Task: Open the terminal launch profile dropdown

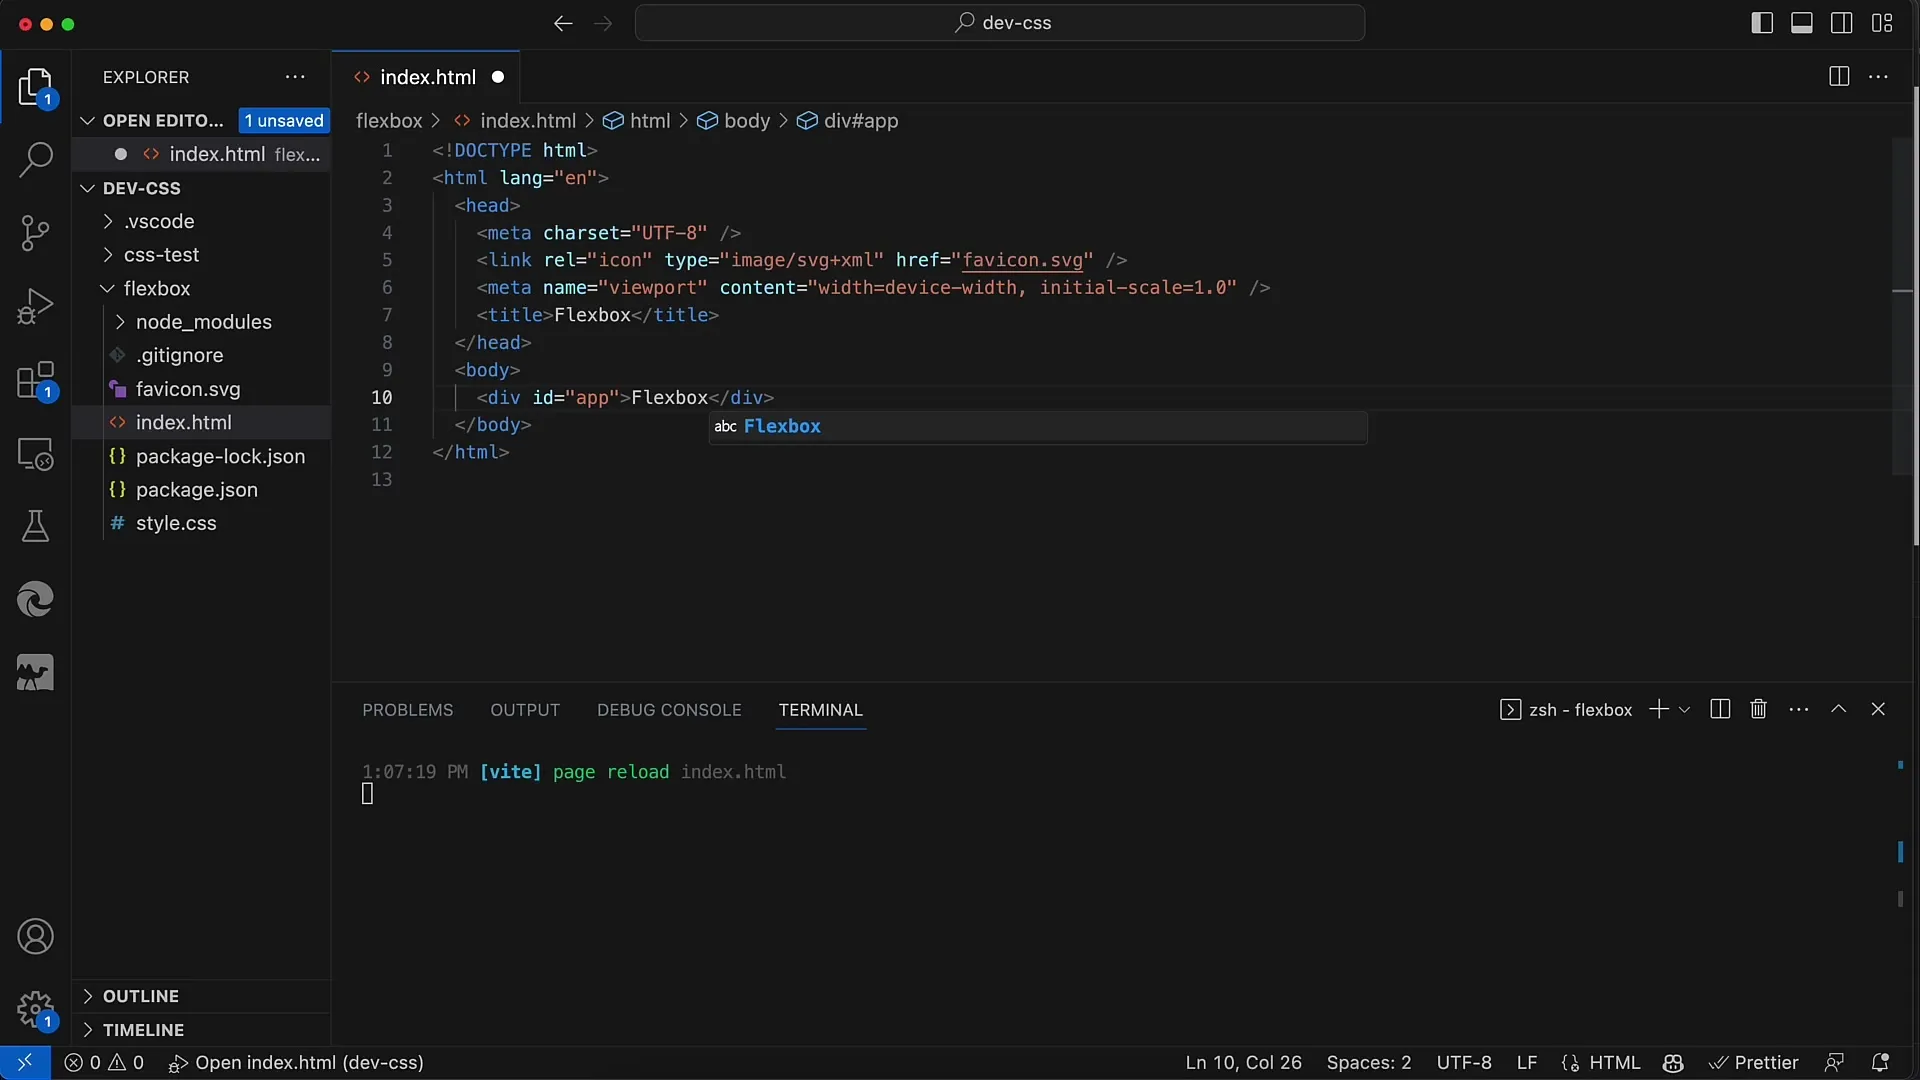Action: pyautogui.click(x=1685, y=709)
